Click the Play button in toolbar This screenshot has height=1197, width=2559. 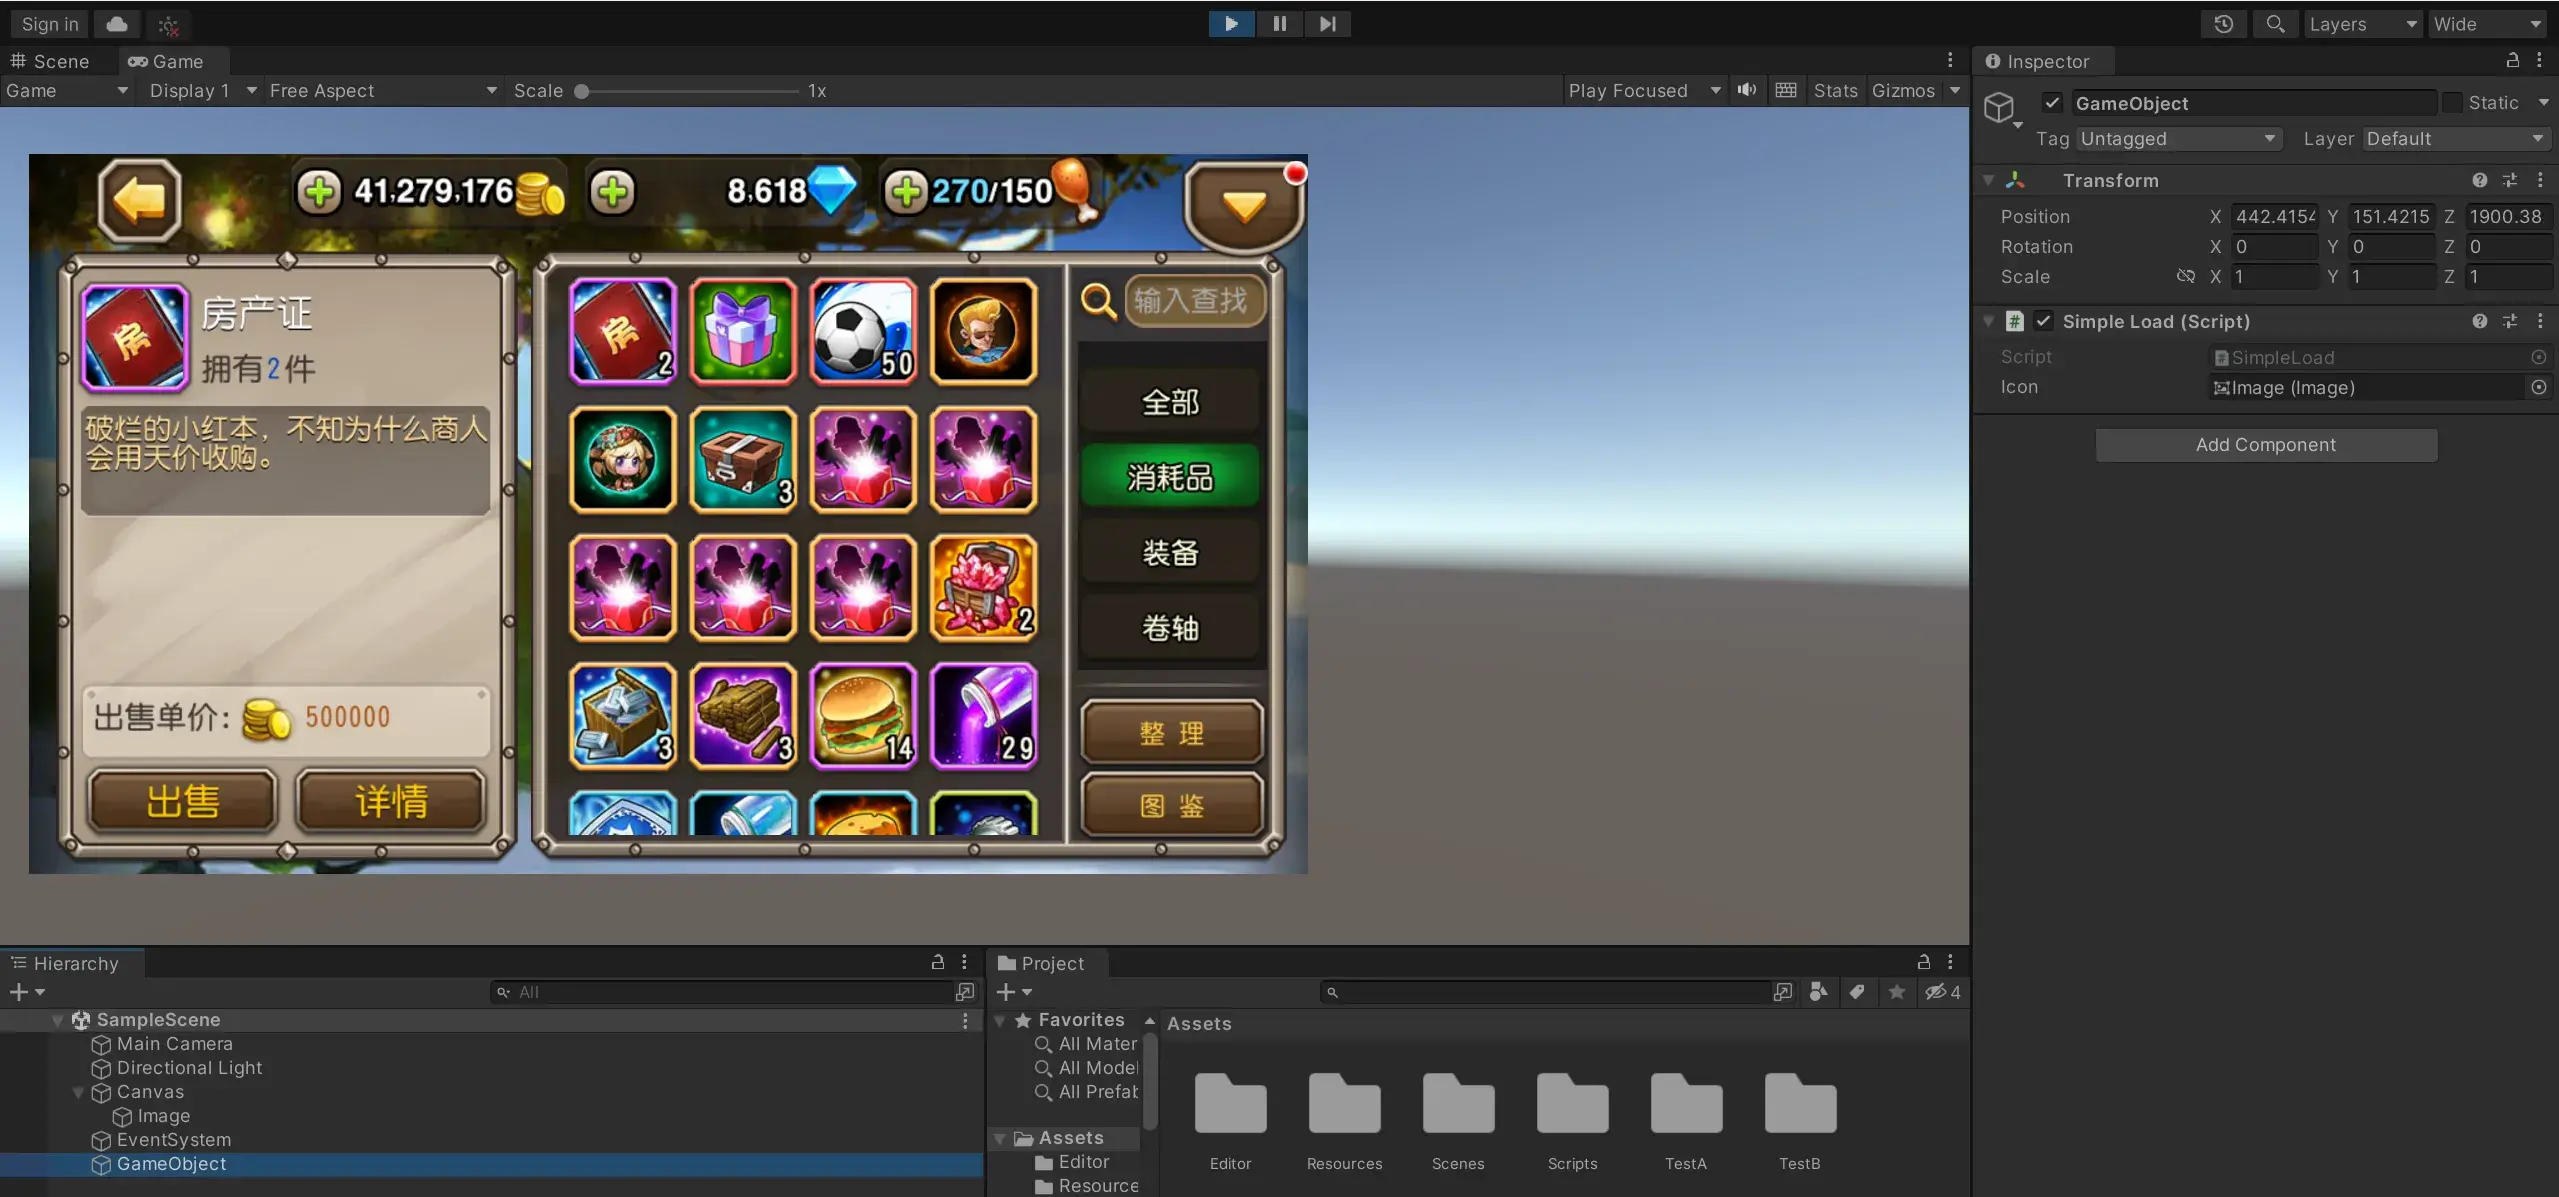click(x=1231, y=24)
